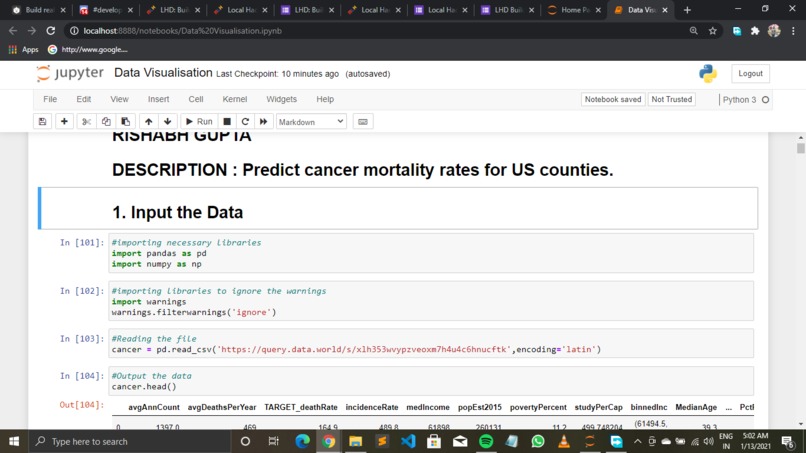
Task: Click the Not Trusted button
Action: click(671, 99)
